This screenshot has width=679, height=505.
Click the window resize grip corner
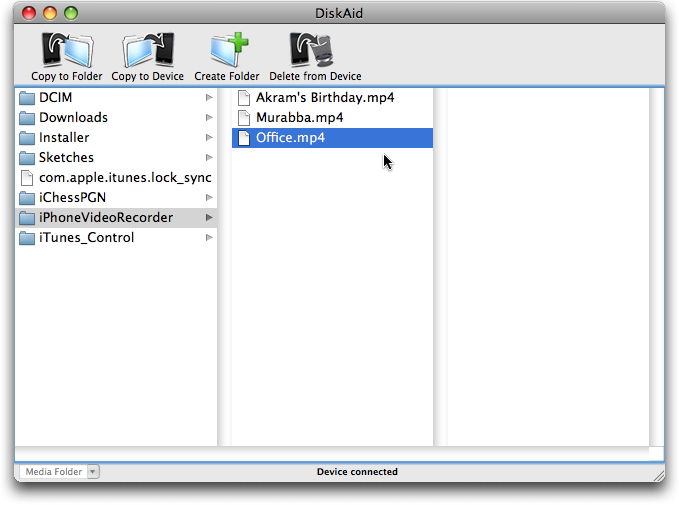(x=659, y=475)
